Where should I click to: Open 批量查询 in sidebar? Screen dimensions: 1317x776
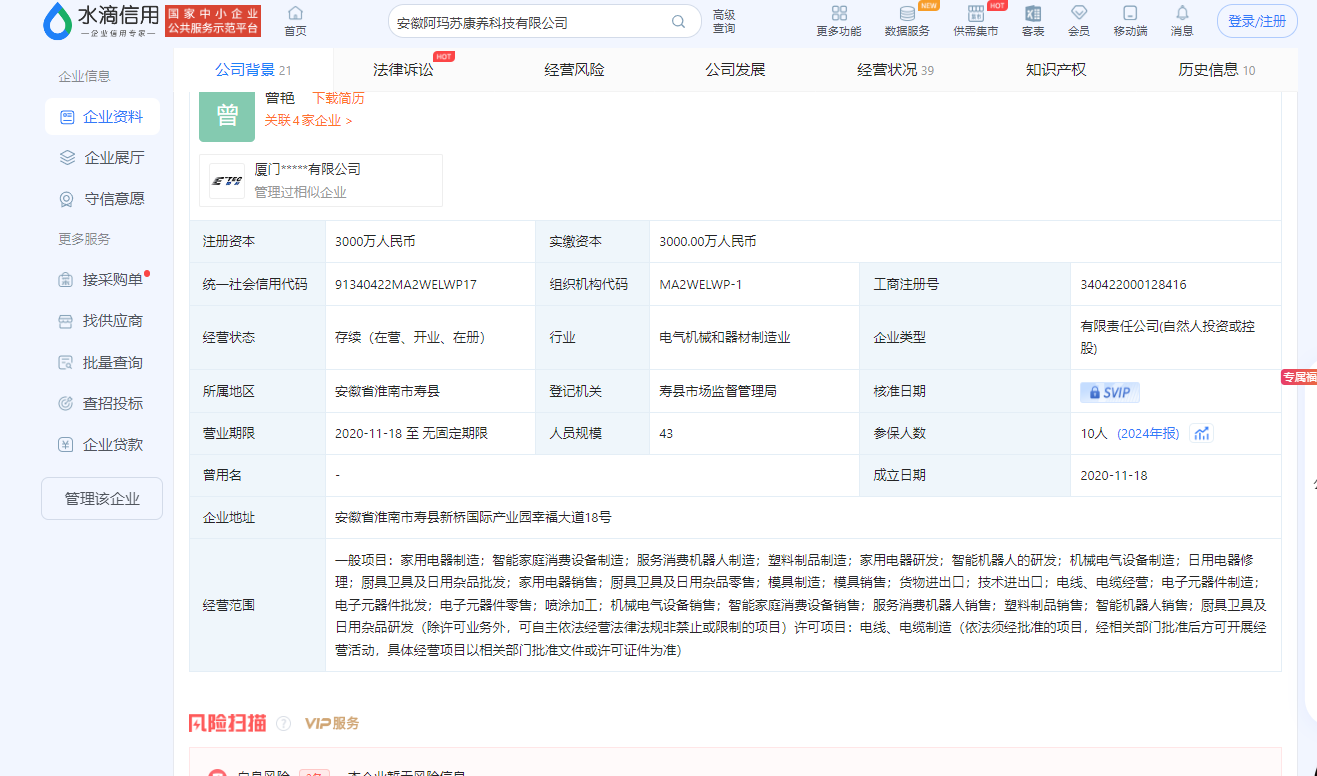point(102,362)
